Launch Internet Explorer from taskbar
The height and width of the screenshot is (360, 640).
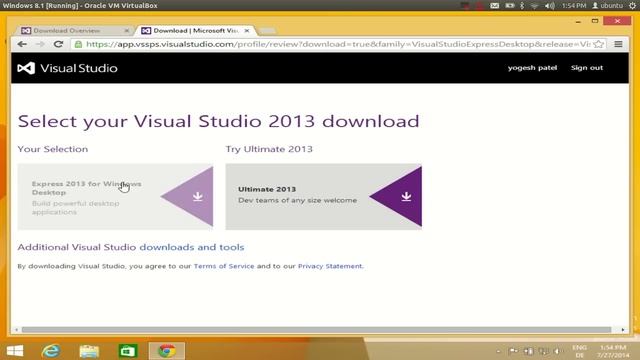tap(51, 351)
